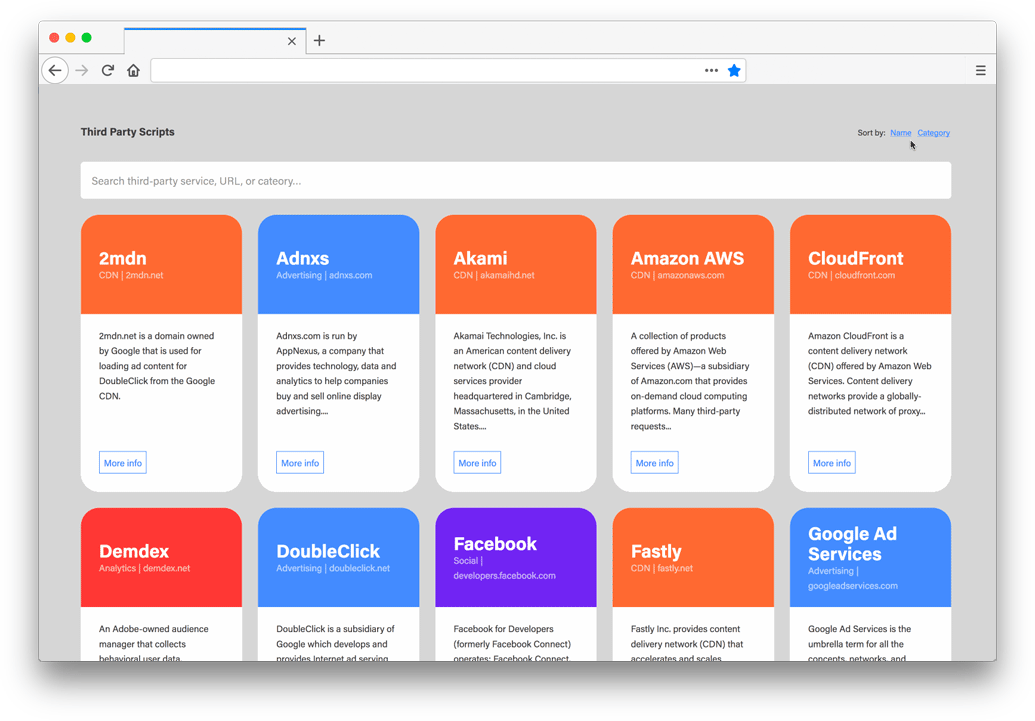Click the 'Analytics | demdex.net' subtitle
Screen dimensions: 1035x721
(145, 568)
